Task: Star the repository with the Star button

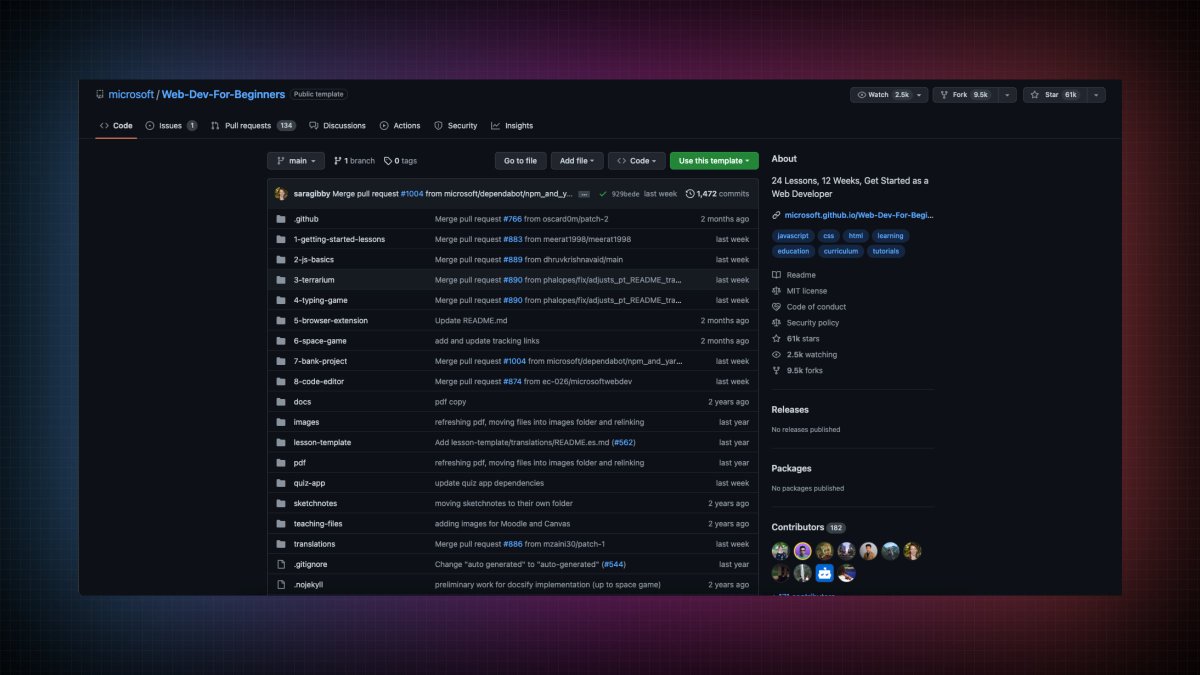Action: pyautogui.click(x=1053, y=95)
